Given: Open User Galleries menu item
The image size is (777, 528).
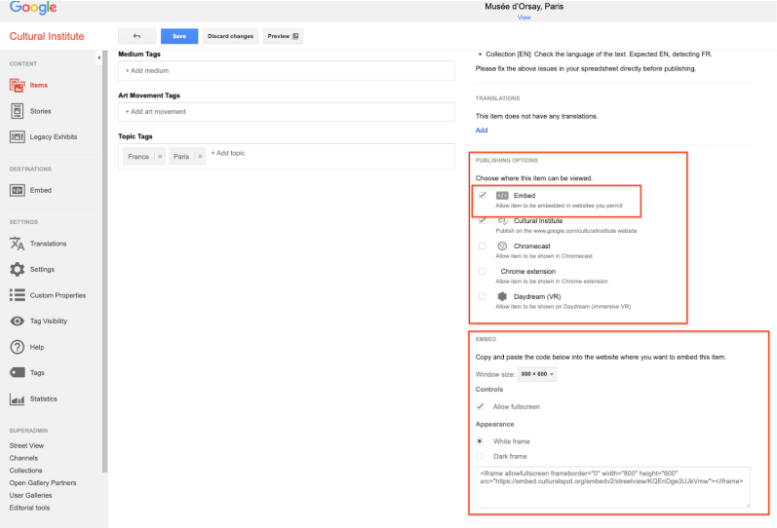Looking at the screenshot, I should tap(31, 495).
